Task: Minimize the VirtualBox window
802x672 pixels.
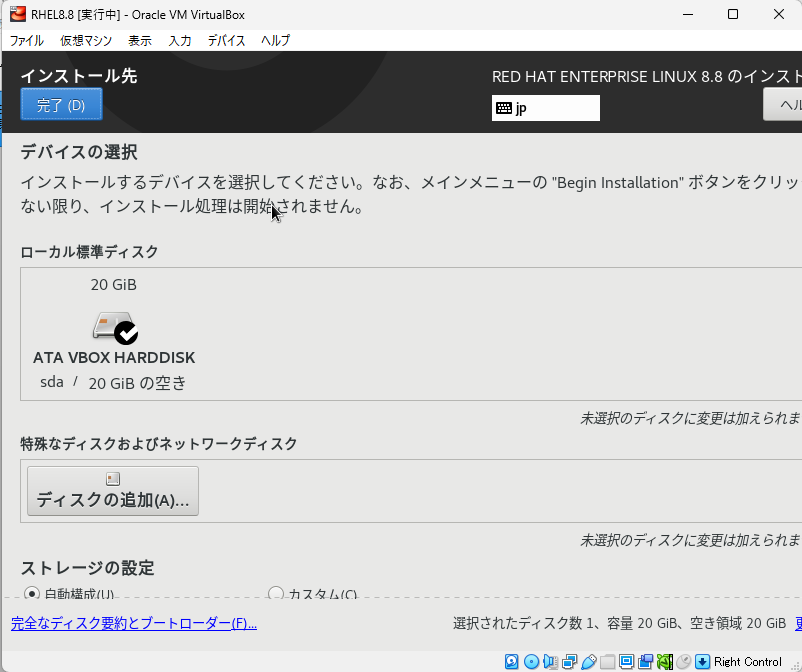Action: [x=688, y=14]
